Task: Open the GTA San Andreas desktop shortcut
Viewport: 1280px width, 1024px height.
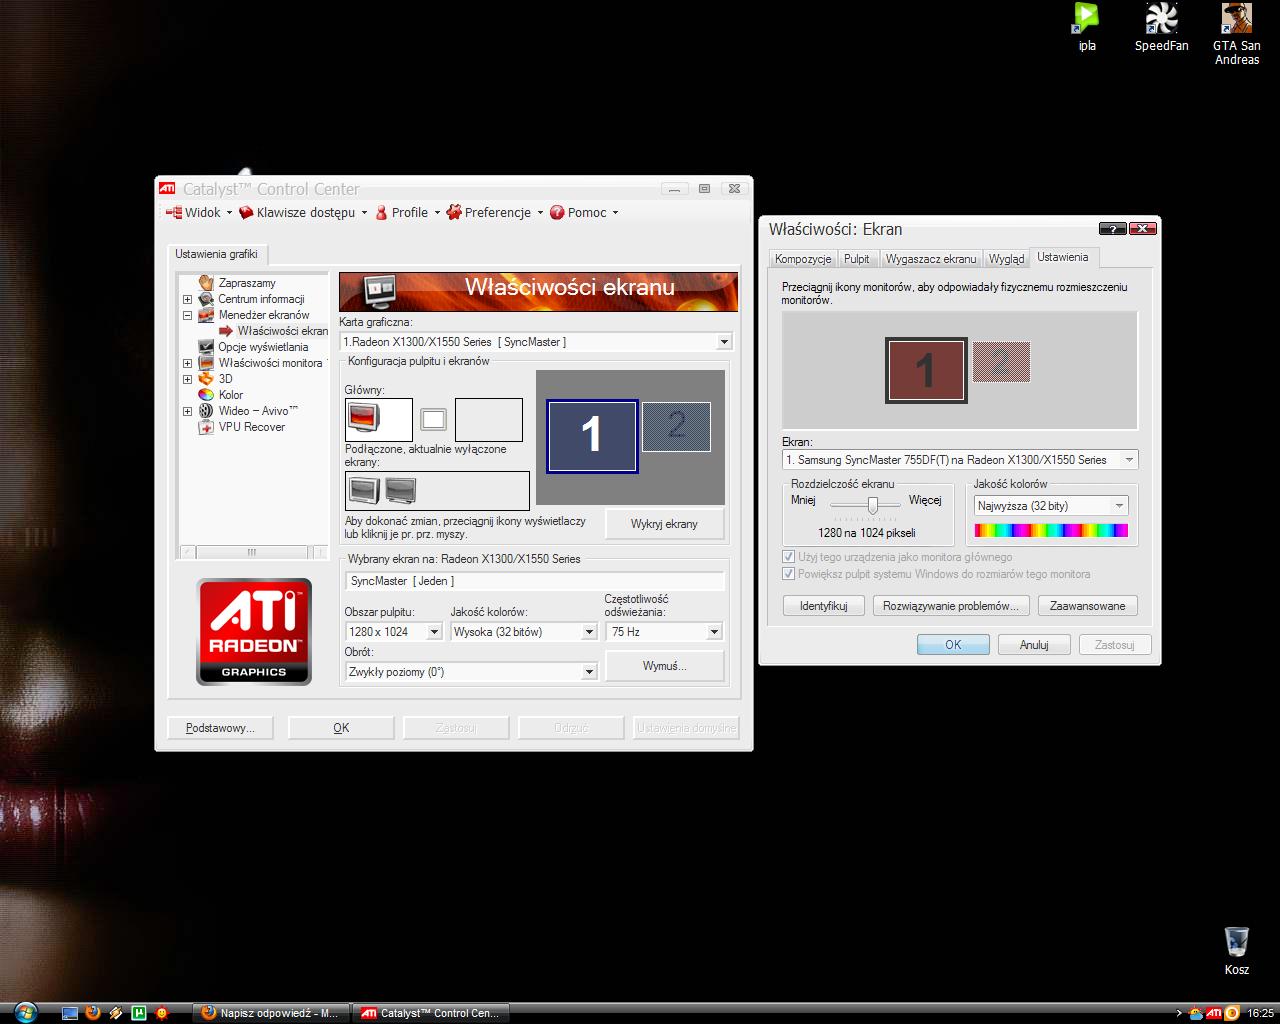Action: click(x=1237, y=19)
